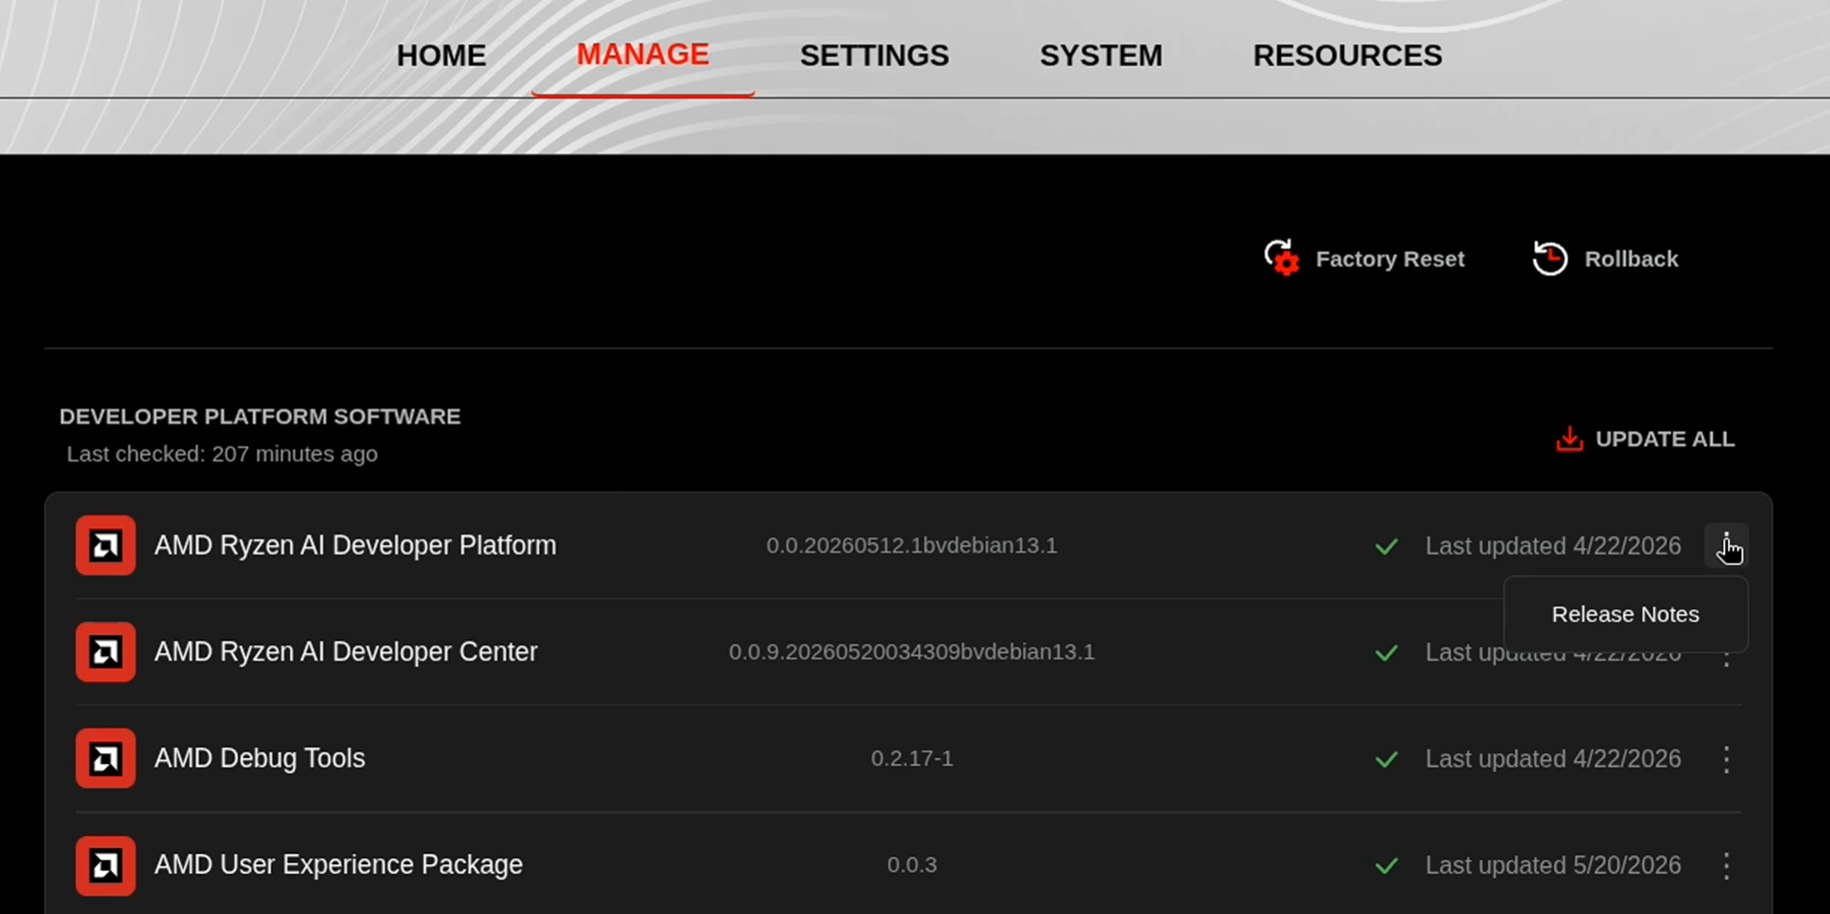Click the Rollback label
This screenshot has height=914, width=1830.
pyautogui.click(x=1631, y=259)
